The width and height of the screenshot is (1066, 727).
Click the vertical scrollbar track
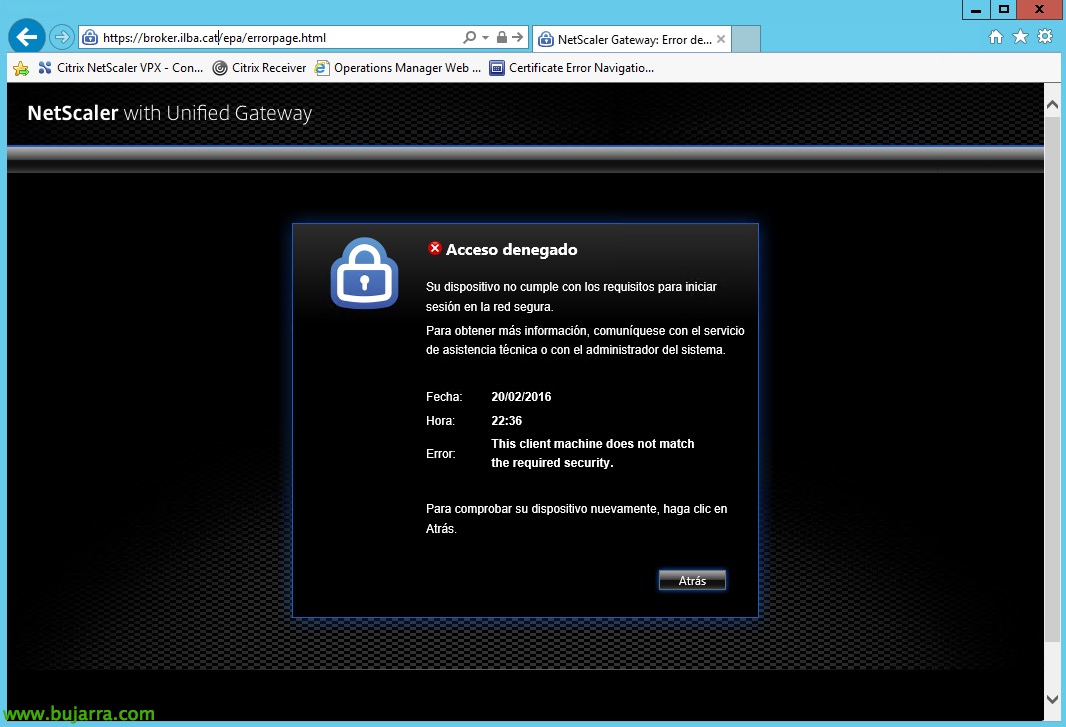1052,401
